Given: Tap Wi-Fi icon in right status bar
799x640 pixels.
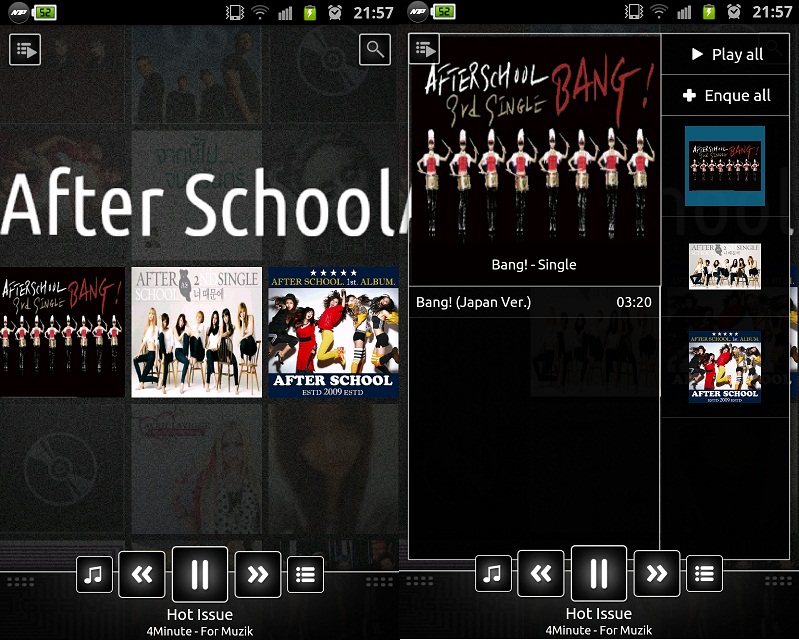Looking at the screenshot, I should tap(659, 12).
